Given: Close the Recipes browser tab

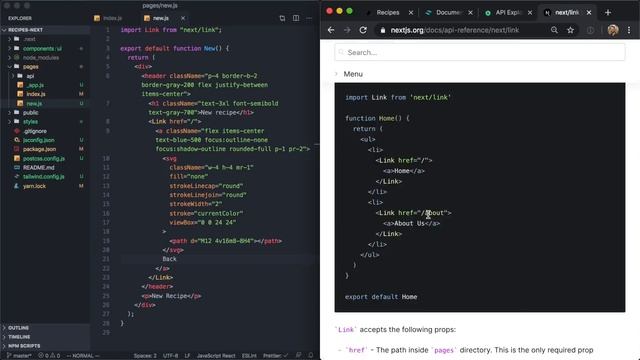Looking at the screenshot, I should [411, 13].
